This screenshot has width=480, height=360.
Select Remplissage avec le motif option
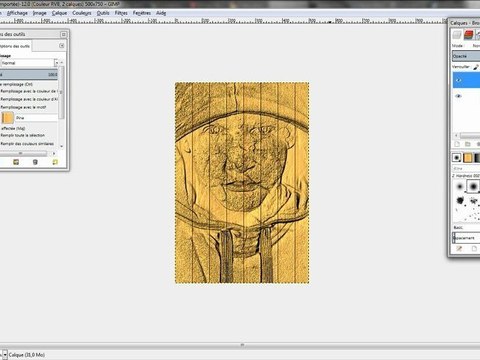(x=23, y=107)
